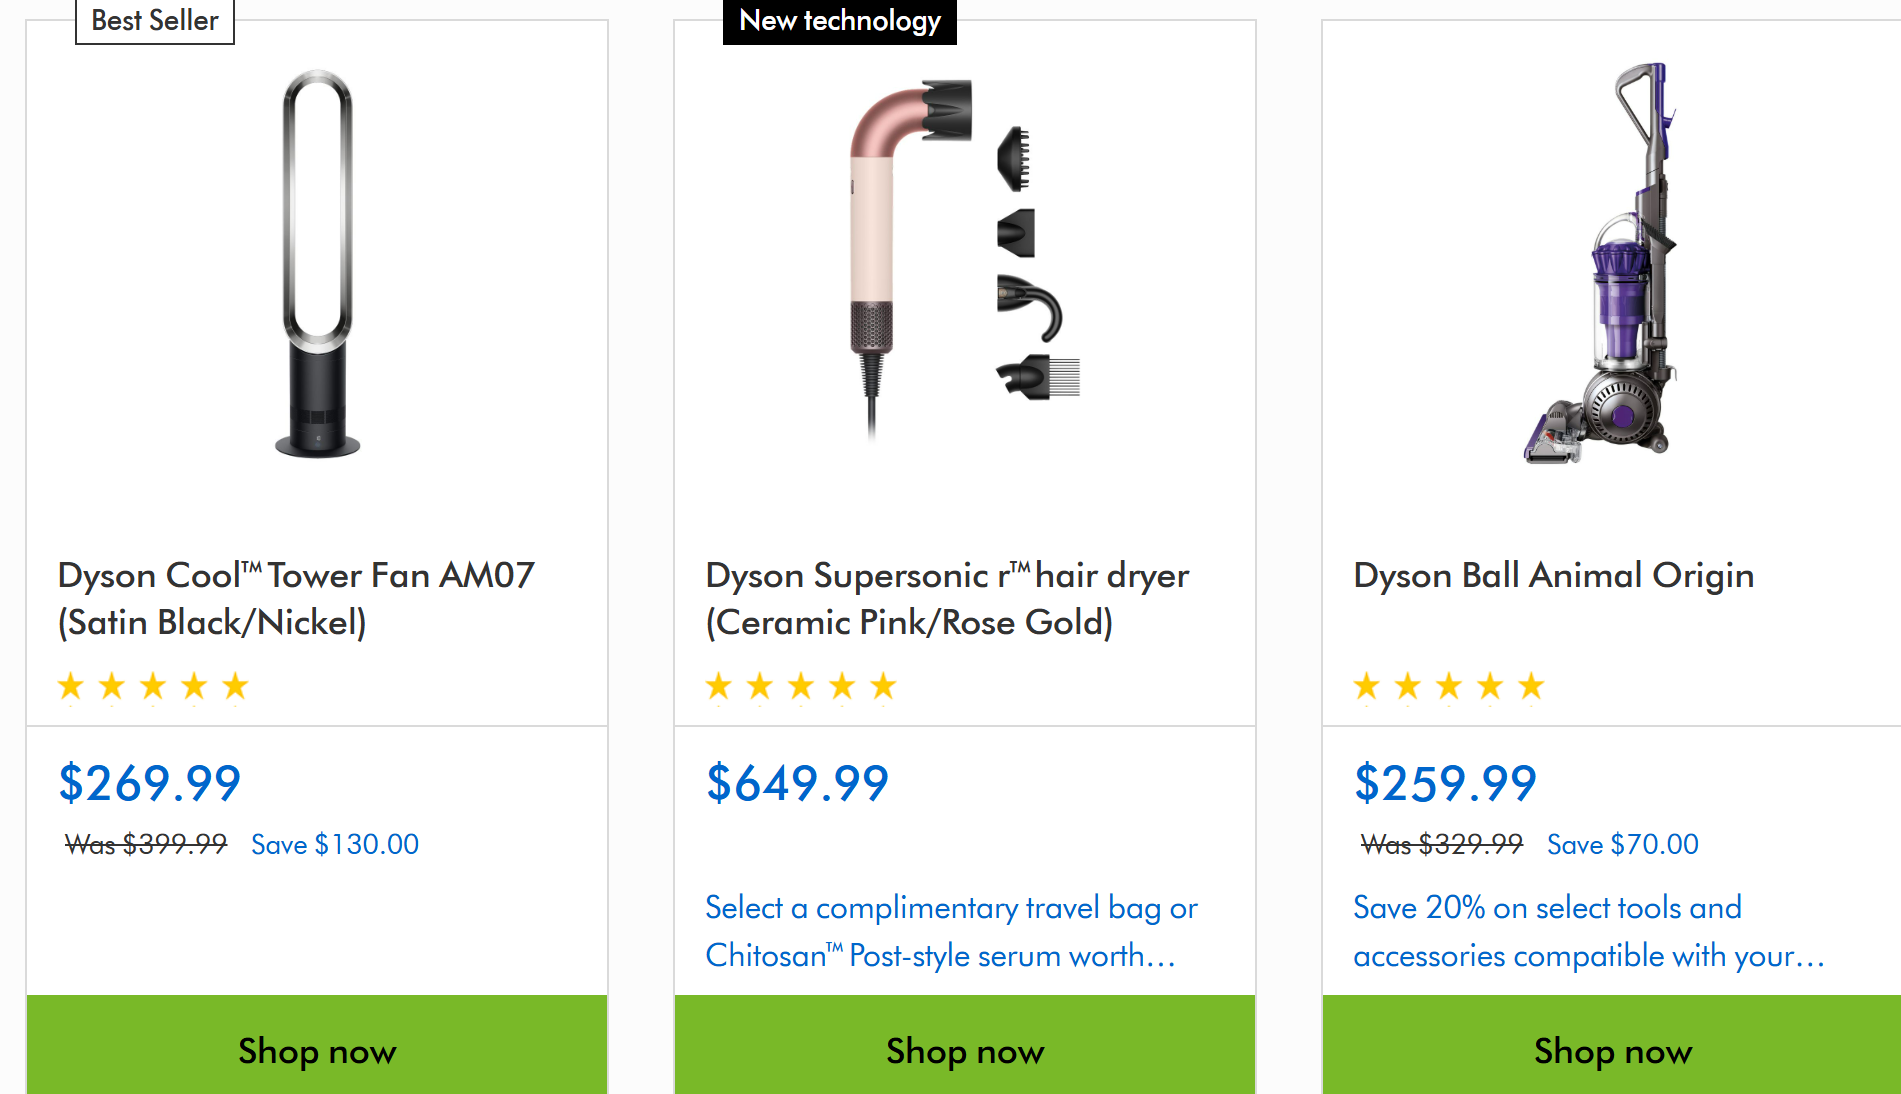Shop now for the Supersonic r hair dryer

(965, 1050)
